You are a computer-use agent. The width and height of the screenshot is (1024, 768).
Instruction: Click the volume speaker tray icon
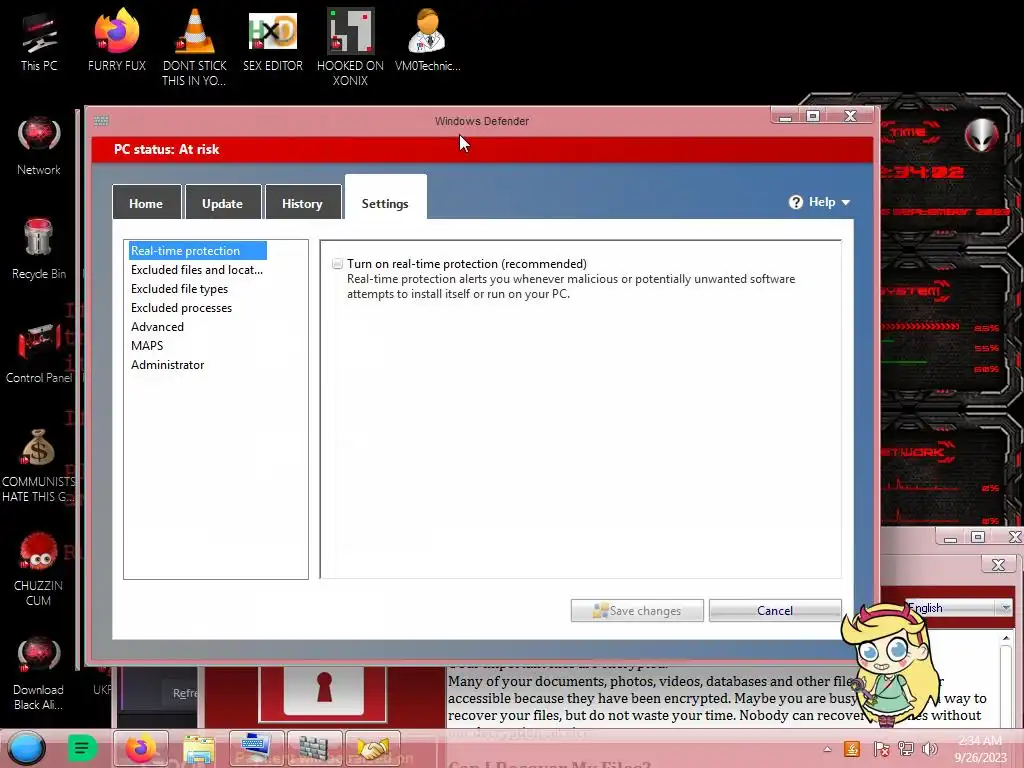click(x=929, y=749)
